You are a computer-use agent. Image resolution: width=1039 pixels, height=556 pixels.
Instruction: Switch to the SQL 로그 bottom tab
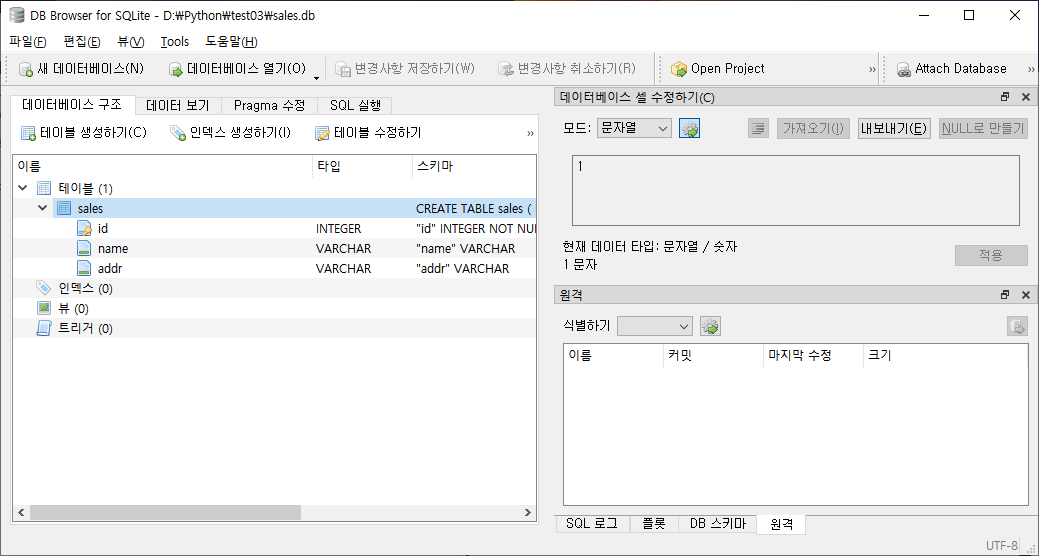592,524
